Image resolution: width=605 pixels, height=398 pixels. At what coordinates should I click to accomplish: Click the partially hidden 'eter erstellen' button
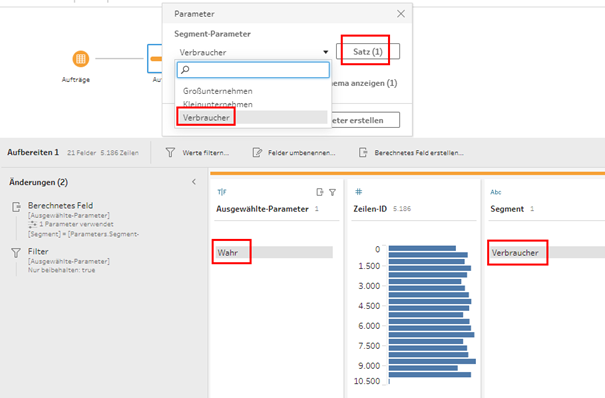(x=365, y=120)
